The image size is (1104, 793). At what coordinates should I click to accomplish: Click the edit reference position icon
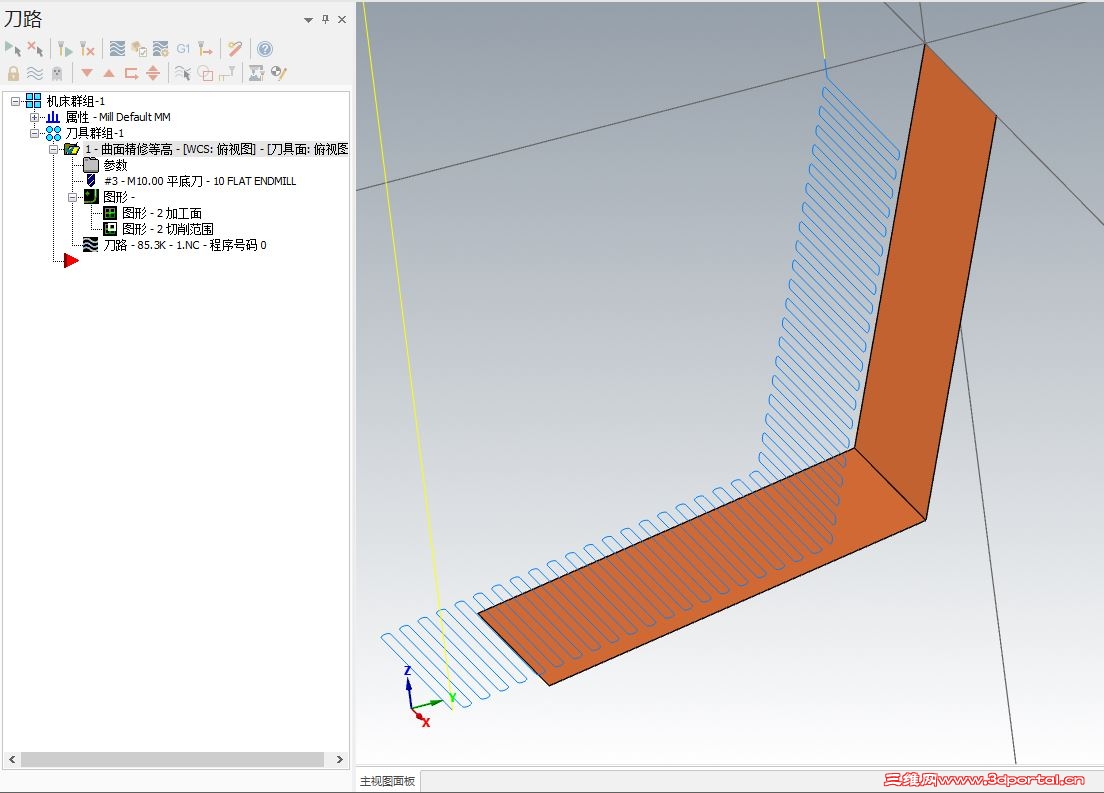(x=227, y=73)
